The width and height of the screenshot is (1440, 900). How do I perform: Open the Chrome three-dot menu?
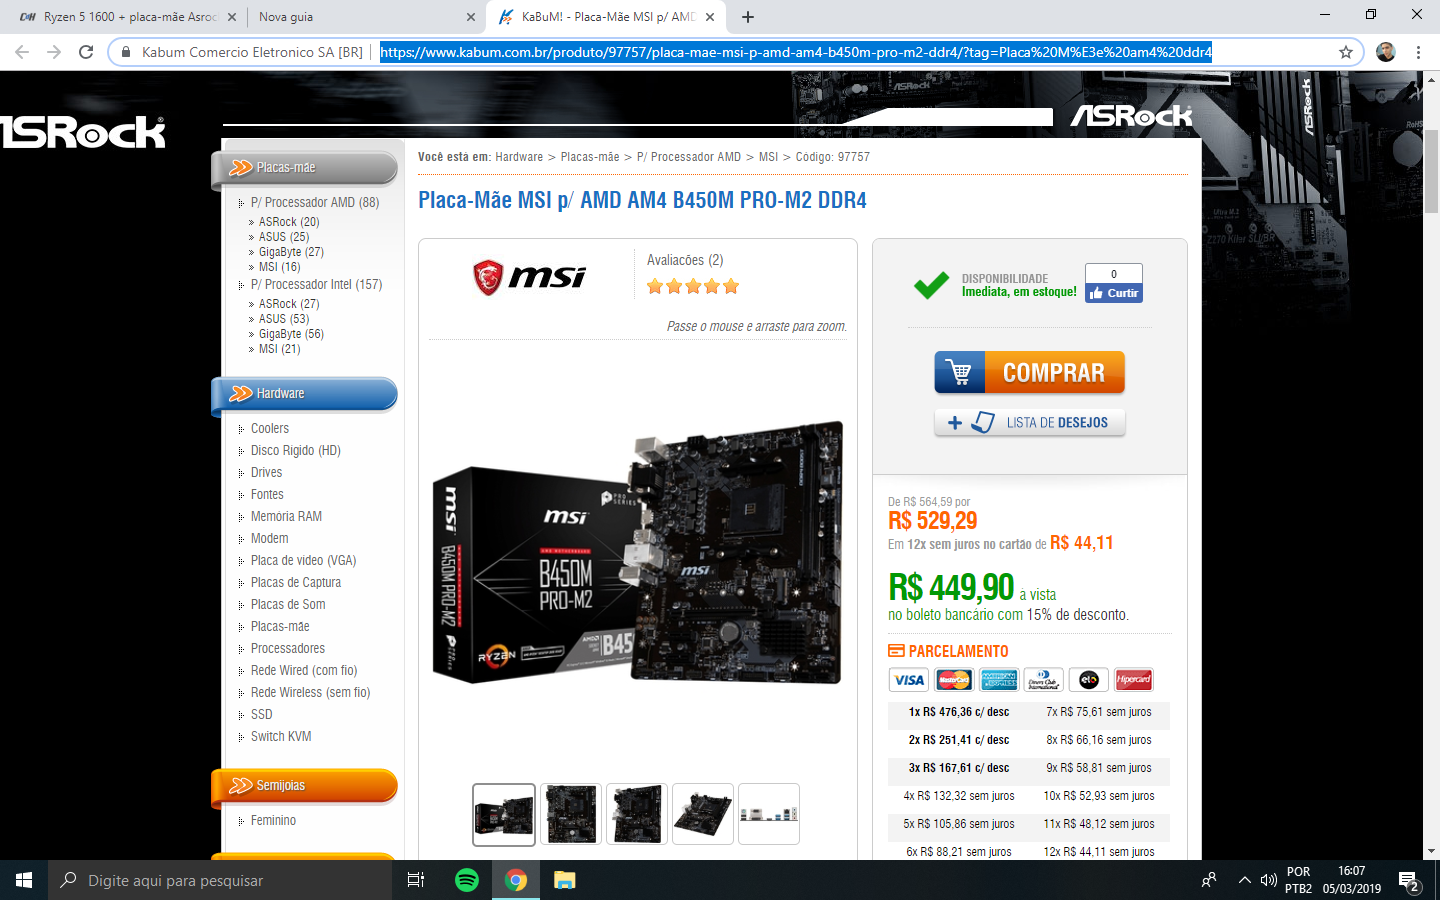pyautogui.click(x=1418, y=52)
